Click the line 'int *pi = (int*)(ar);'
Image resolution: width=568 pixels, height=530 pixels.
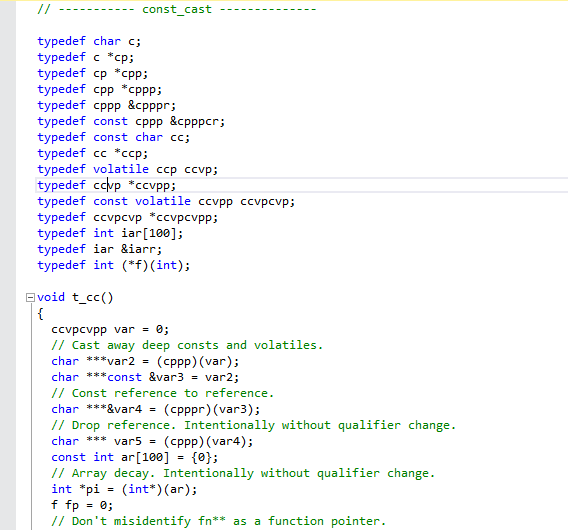124,489
